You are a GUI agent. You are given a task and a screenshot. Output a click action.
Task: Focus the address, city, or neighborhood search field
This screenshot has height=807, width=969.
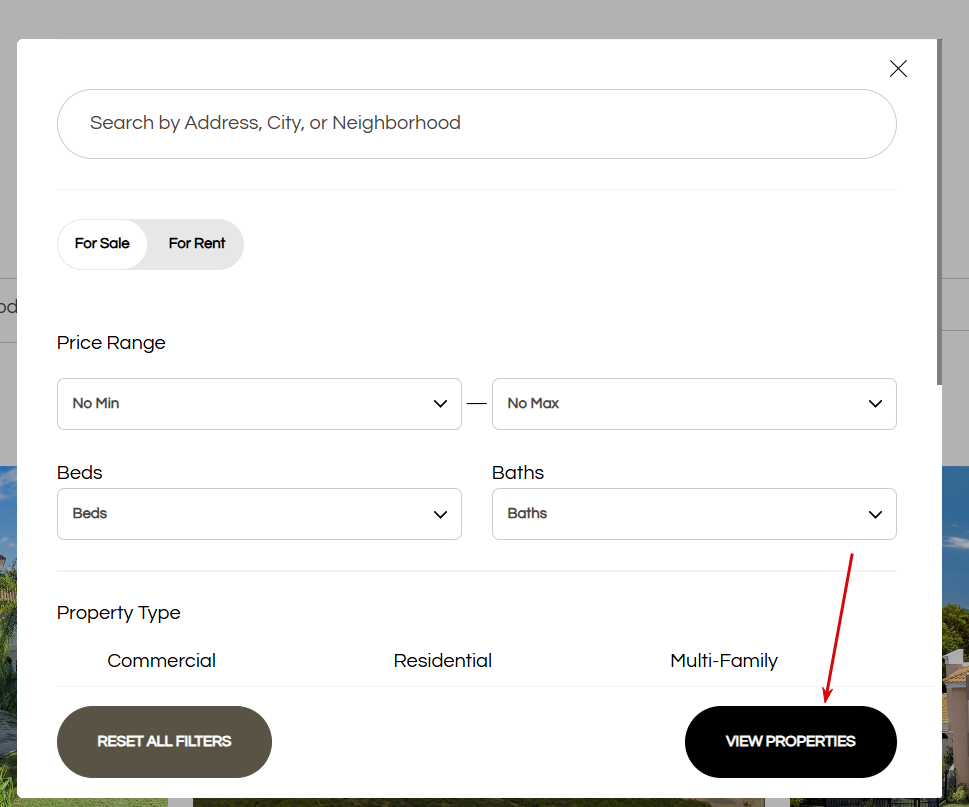(x=476, y=124)
